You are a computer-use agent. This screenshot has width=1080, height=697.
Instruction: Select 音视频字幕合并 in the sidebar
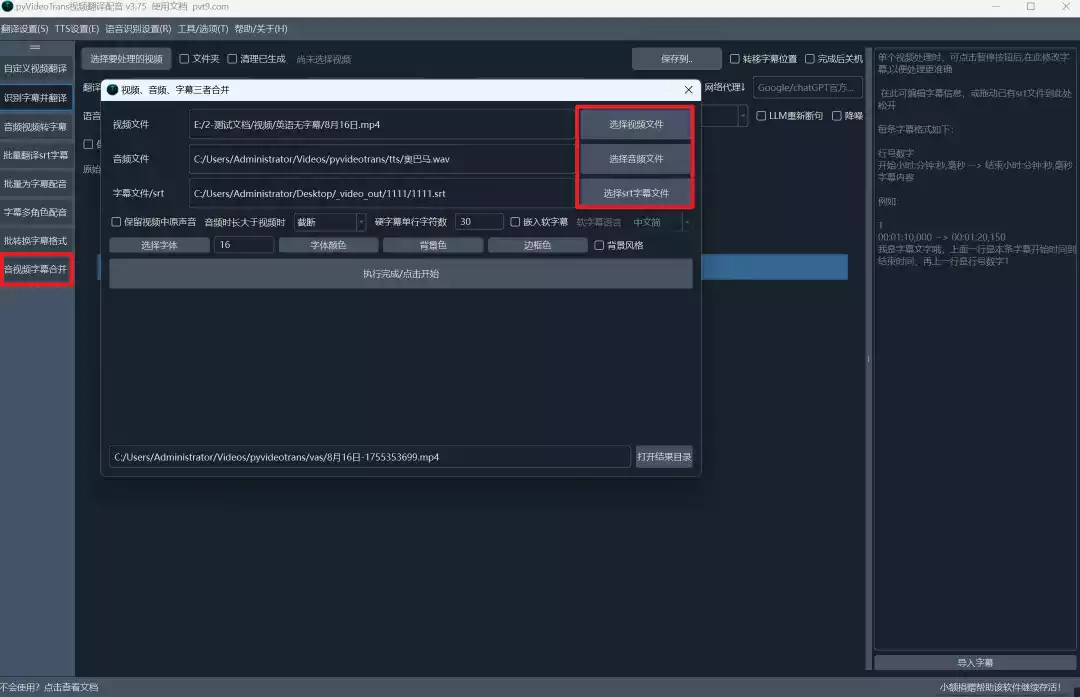click(x=36, y=270)
